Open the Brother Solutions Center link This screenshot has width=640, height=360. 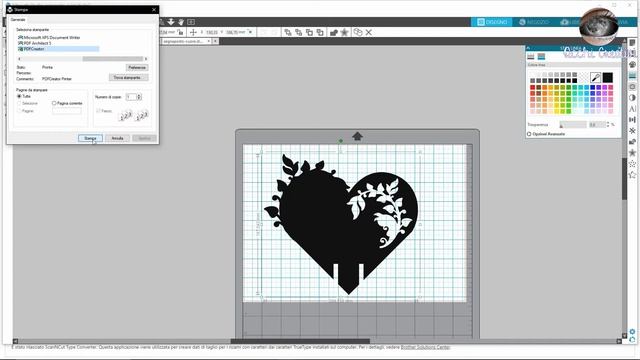tap(425, 347)
